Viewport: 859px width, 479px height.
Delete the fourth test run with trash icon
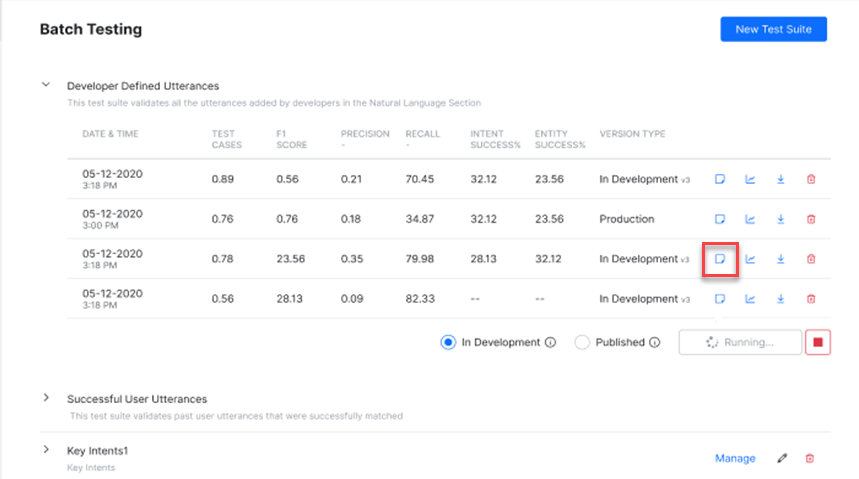pyautogui.click(x=811, y=299)
